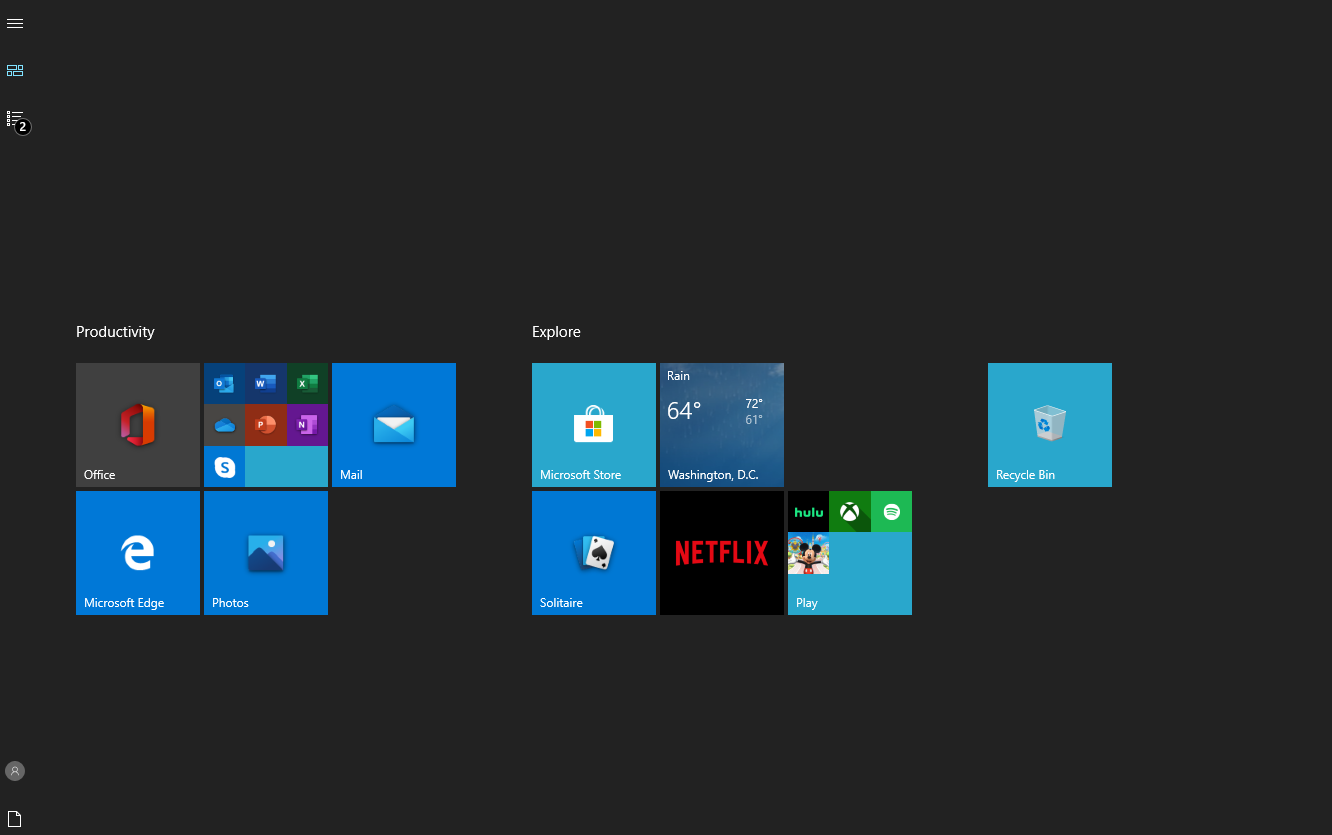Image resolution: width=1332 pixels, height=835 pixels.
Task: Launch the Mail app tile
Action: pos(393,424)
